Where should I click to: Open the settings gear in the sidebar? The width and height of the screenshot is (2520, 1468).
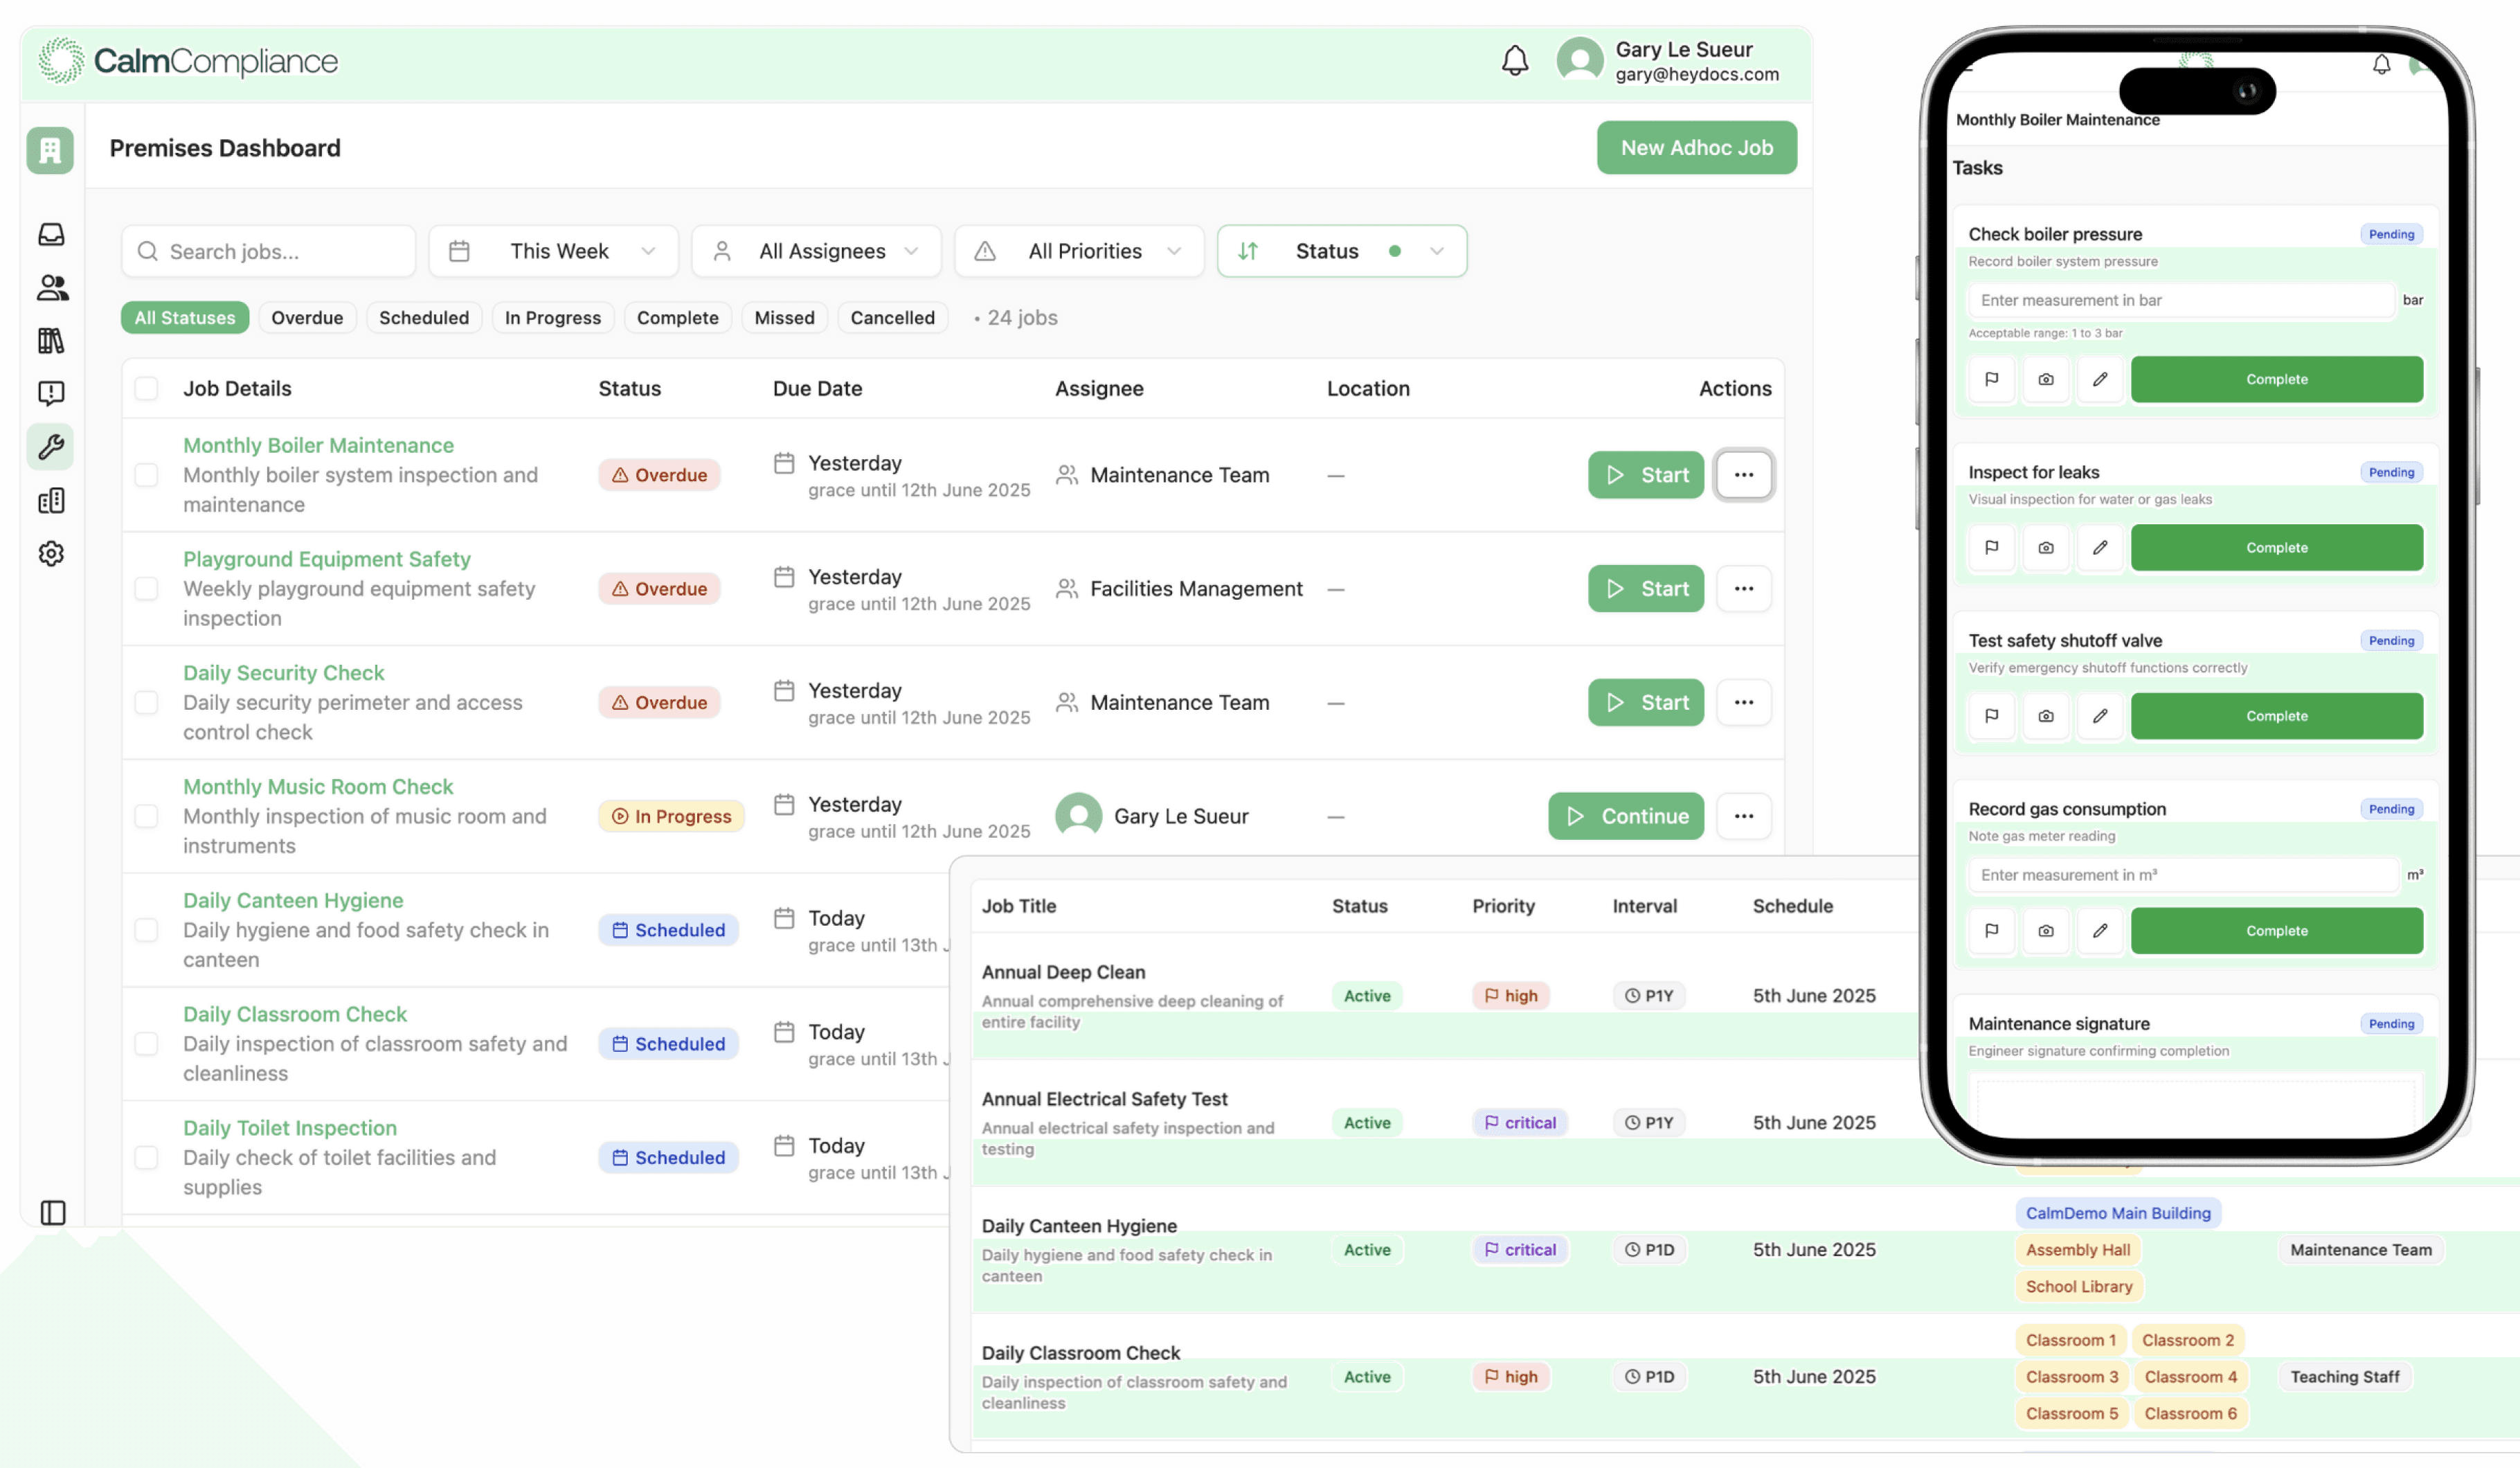[51, 553]
